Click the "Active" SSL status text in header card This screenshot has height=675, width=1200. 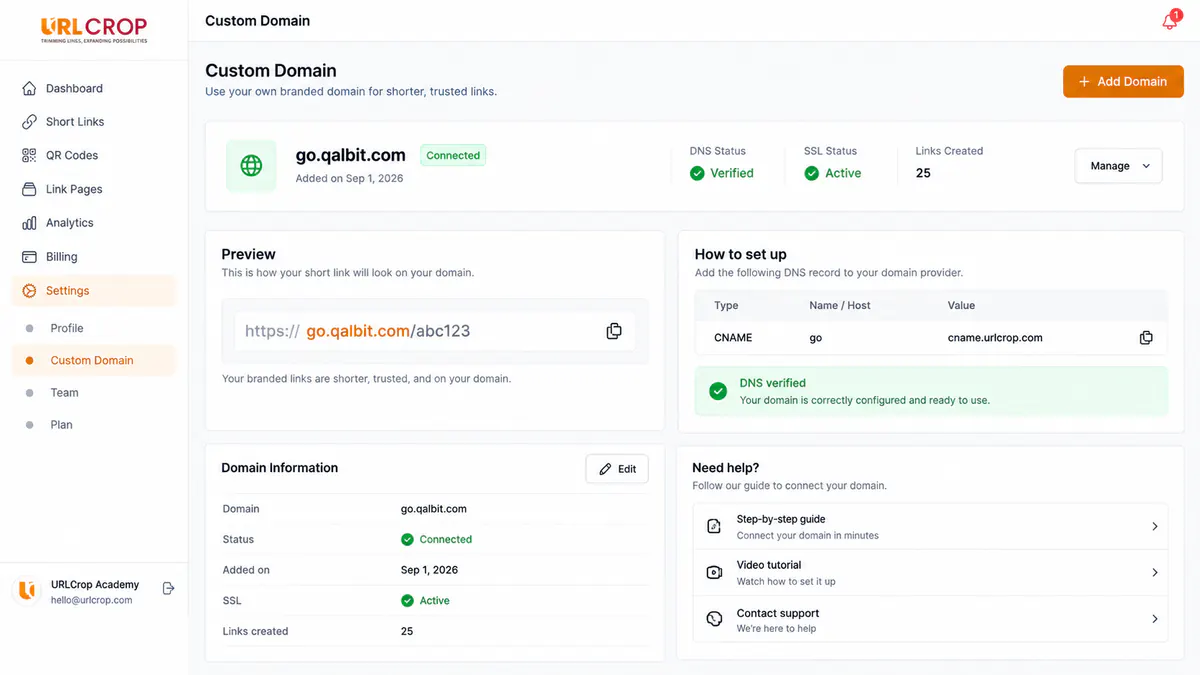[843, 173]
